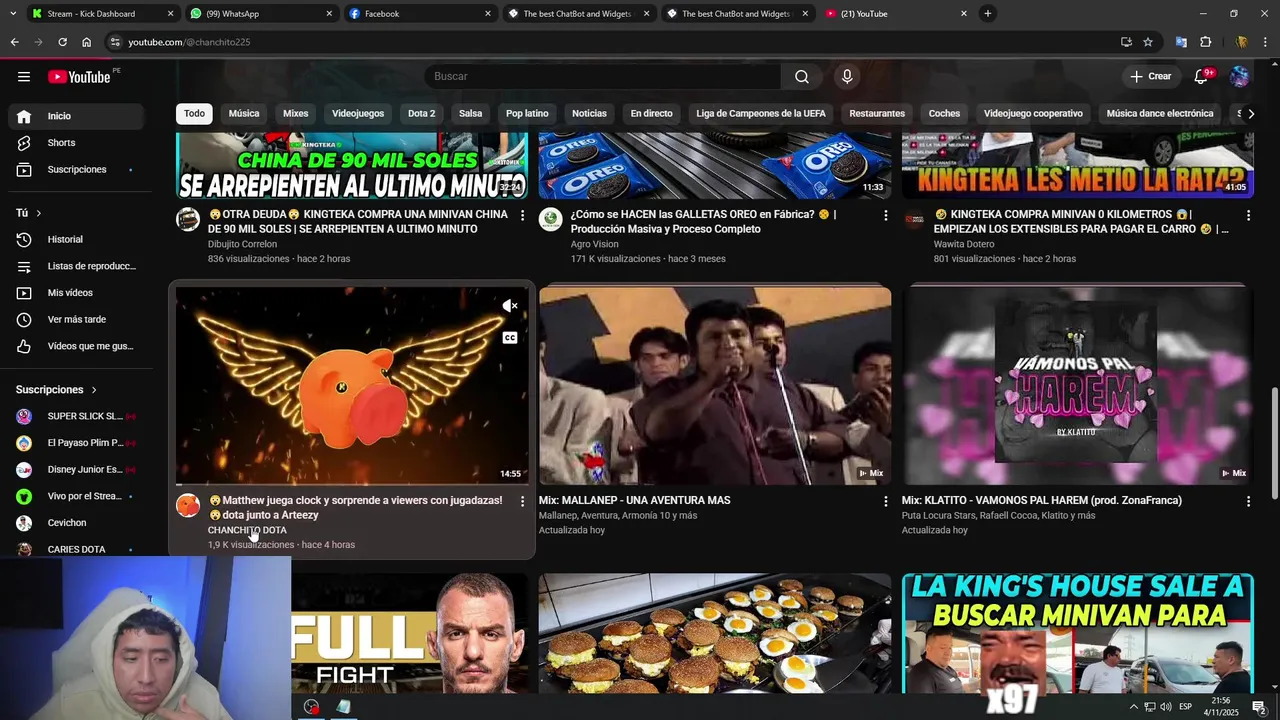Image resolution: width=1280 pixels, height=720 pixels.
Task: Select the Dota 2 filter chip
Action: pos(421,114)
